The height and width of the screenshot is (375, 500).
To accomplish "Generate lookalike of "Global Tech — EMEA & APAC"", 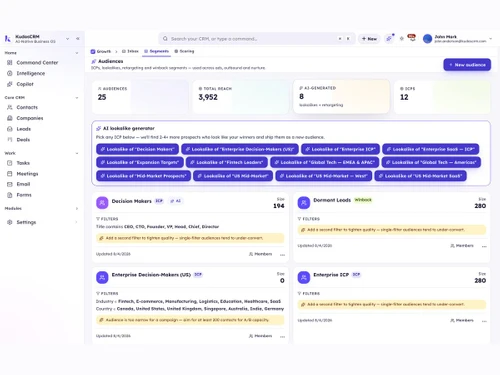I will [325, 162].
